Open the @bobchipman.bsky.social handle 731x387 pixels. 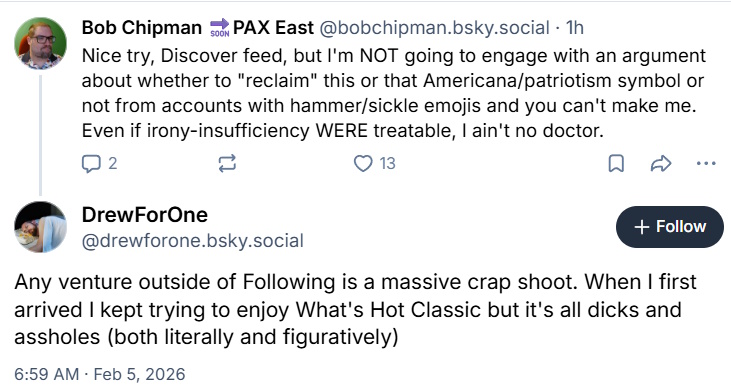click(434, 28)
